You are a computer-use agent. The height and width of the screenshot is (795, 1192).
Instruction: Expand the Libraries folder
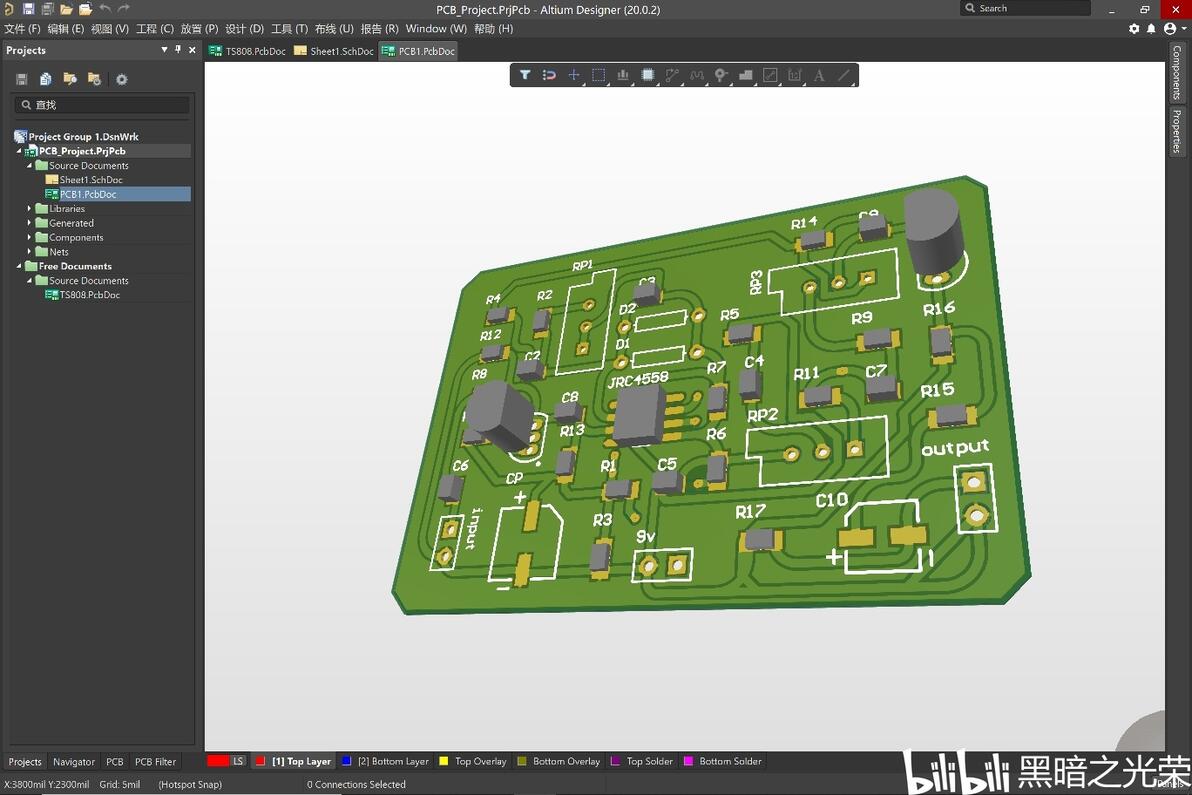pos(30,209)
